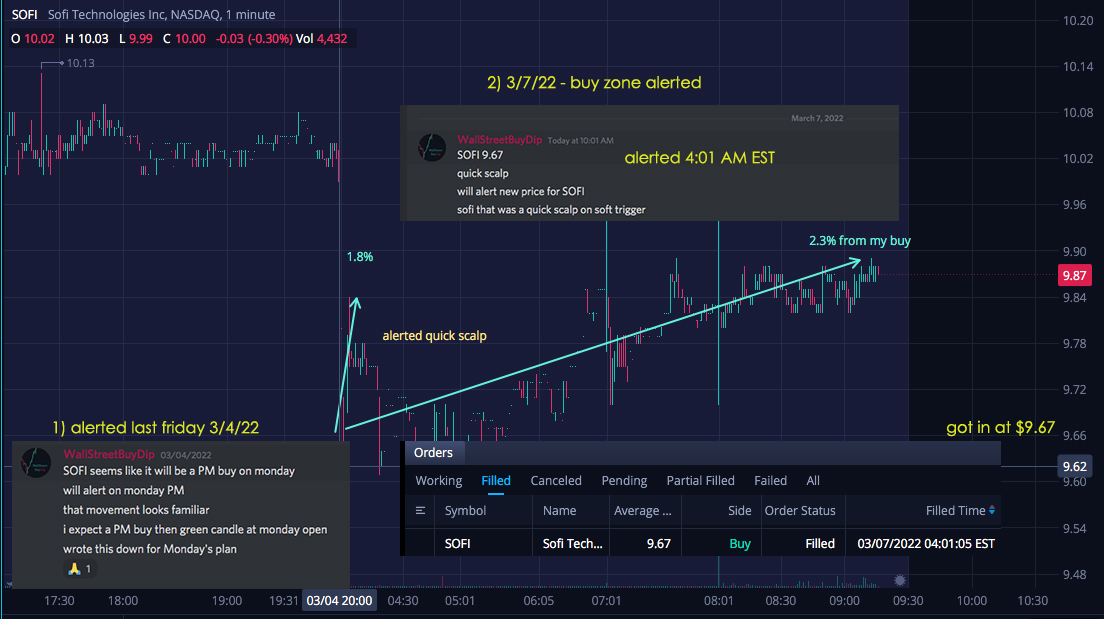1104x619 pixels.
Task: Switch to the Canceled orders tab
Action: (x=556, y=480)
